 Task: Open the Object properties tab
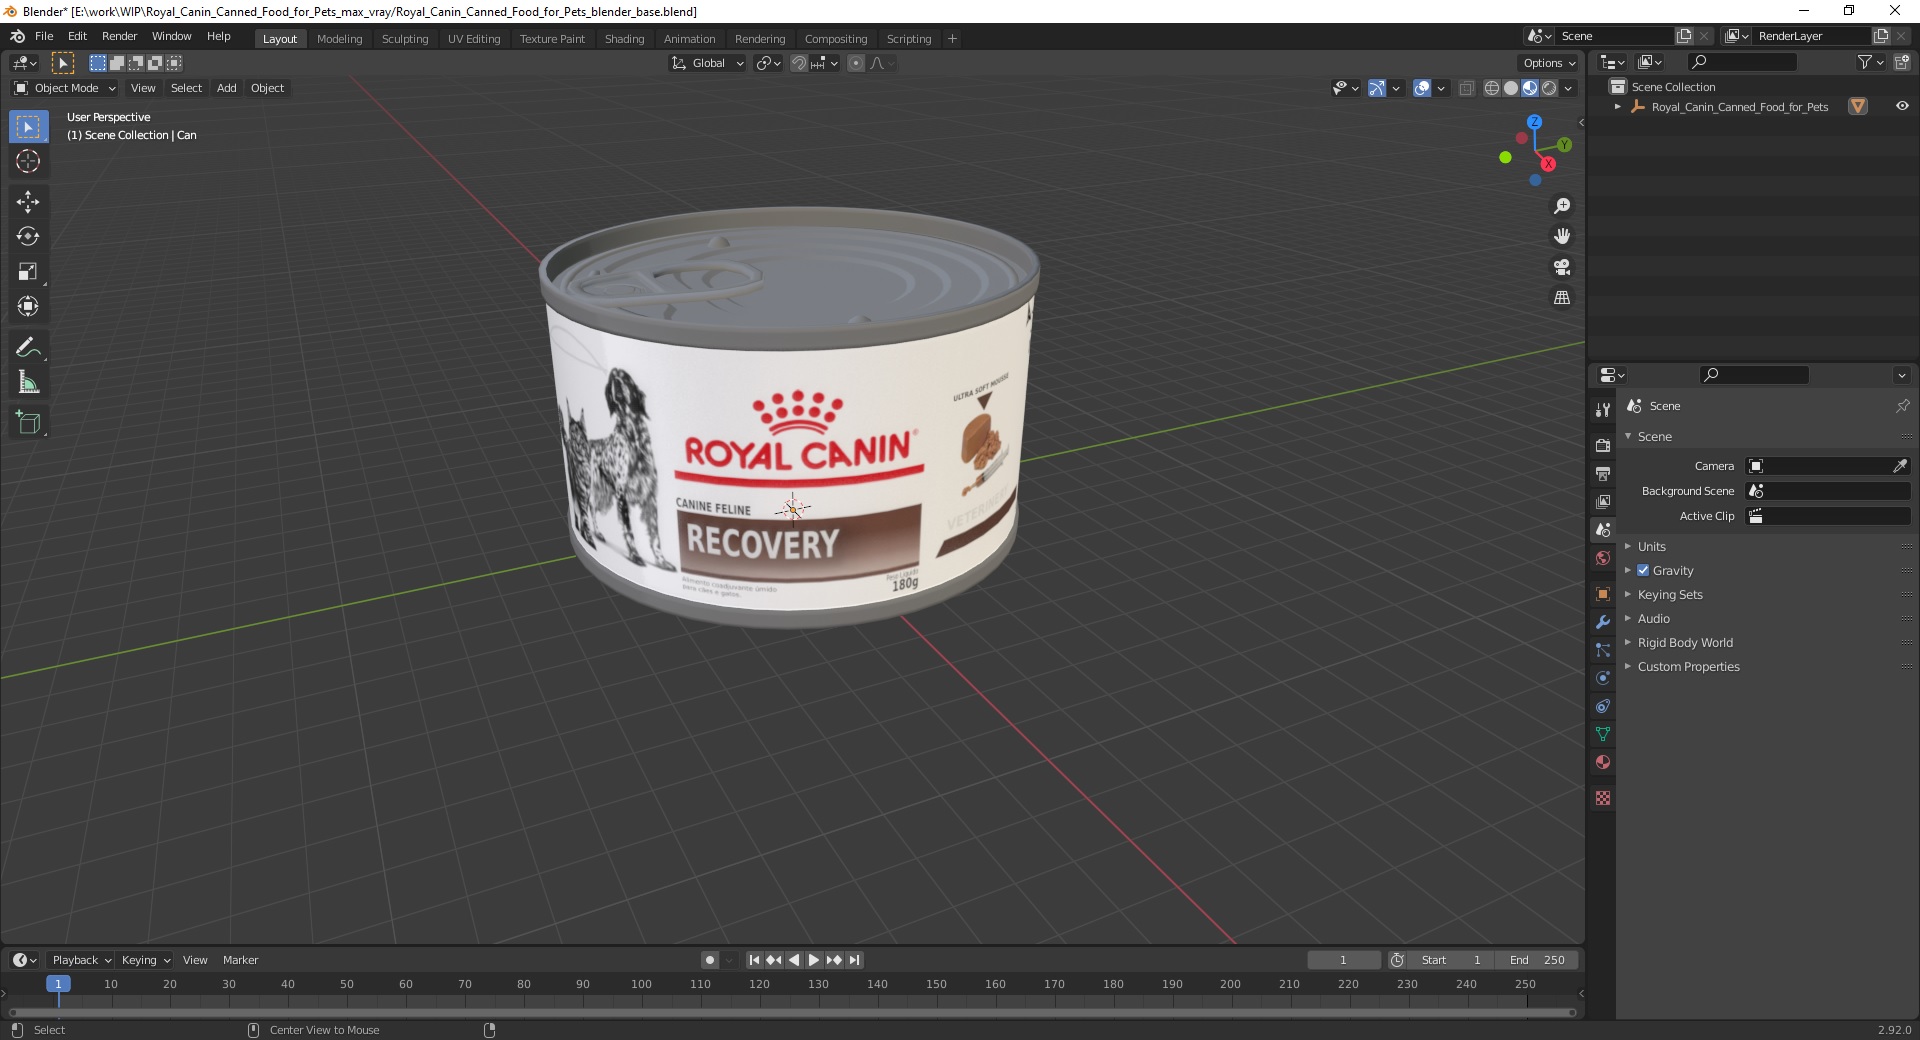1603,594
